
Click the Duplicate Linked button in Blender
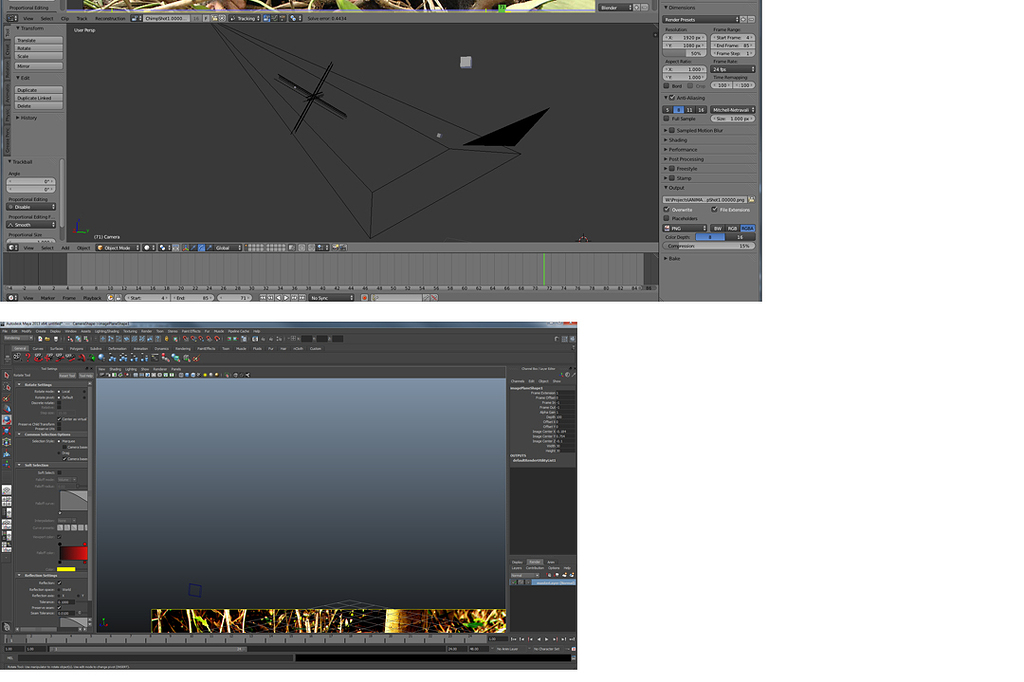pyautogui.click(x=39, y=98)
